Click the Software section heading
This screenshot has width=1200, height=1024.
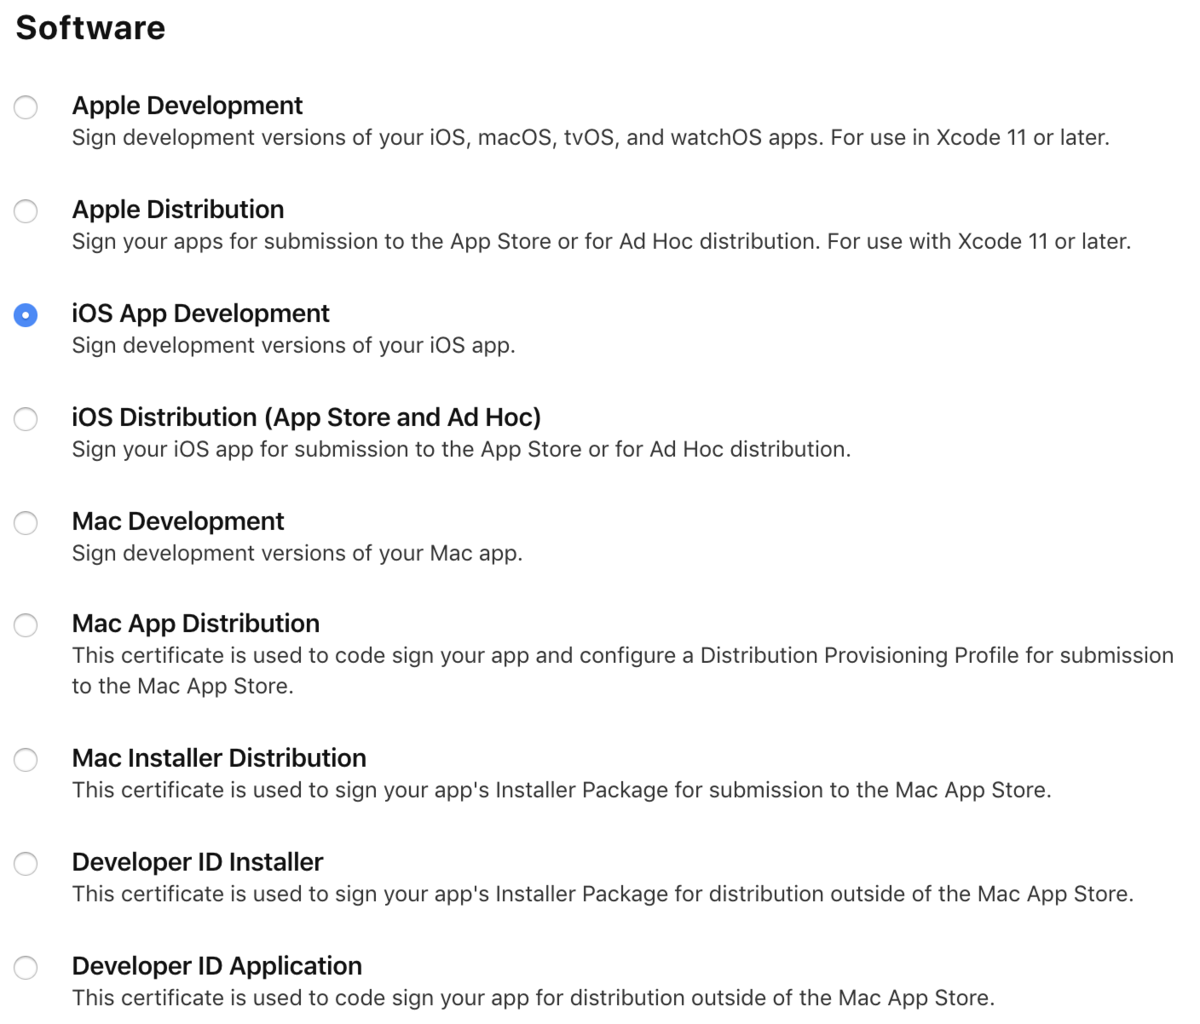(x=90, y=28)
